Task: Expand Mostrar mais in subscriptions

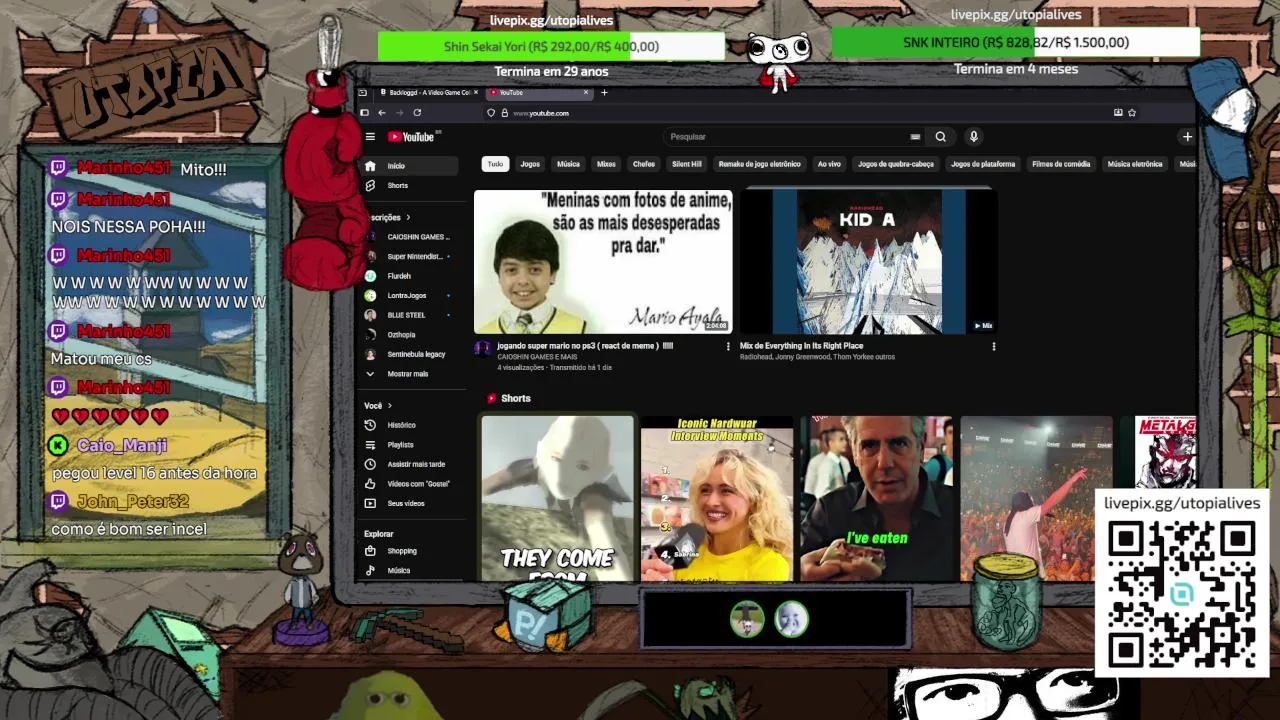Action: (410, 374)
